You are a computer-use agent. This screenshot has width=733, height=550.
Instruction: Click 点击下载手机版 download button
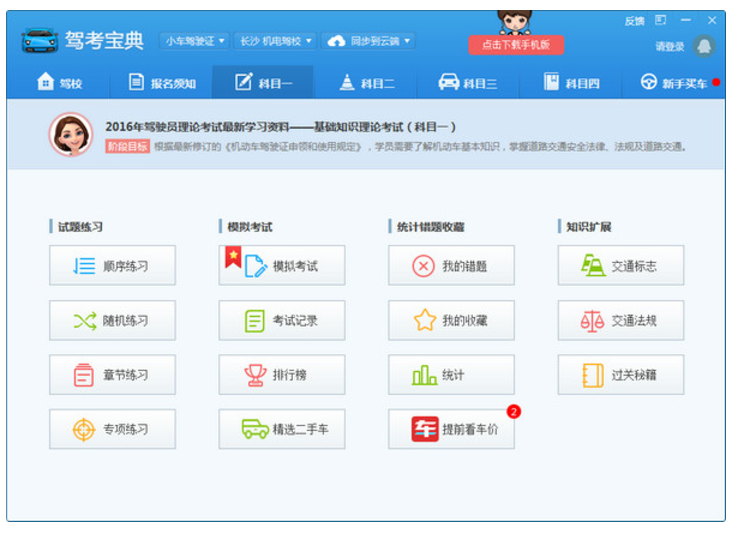point(515,45)
